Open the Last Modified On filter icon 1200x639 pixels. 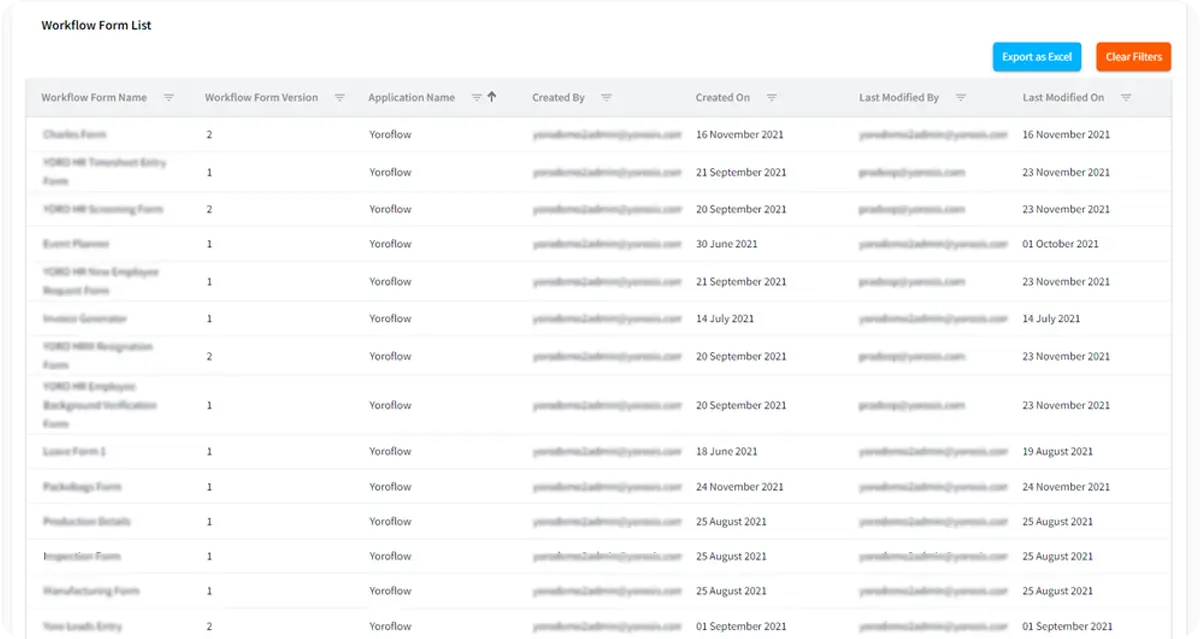pos(1126,97)
